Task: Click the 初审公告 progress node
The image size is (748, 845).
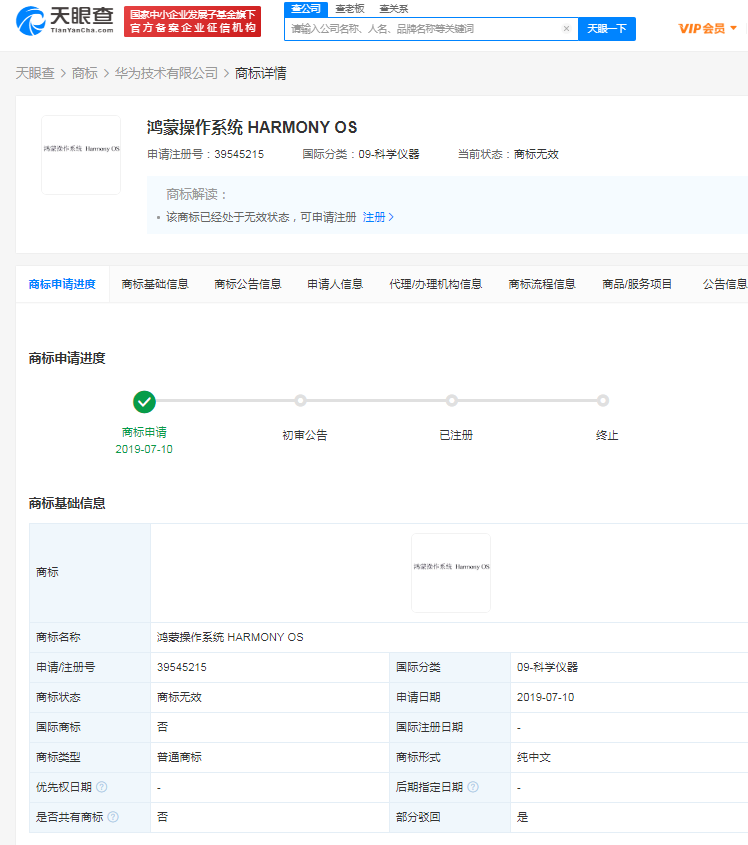Action: 304,401
